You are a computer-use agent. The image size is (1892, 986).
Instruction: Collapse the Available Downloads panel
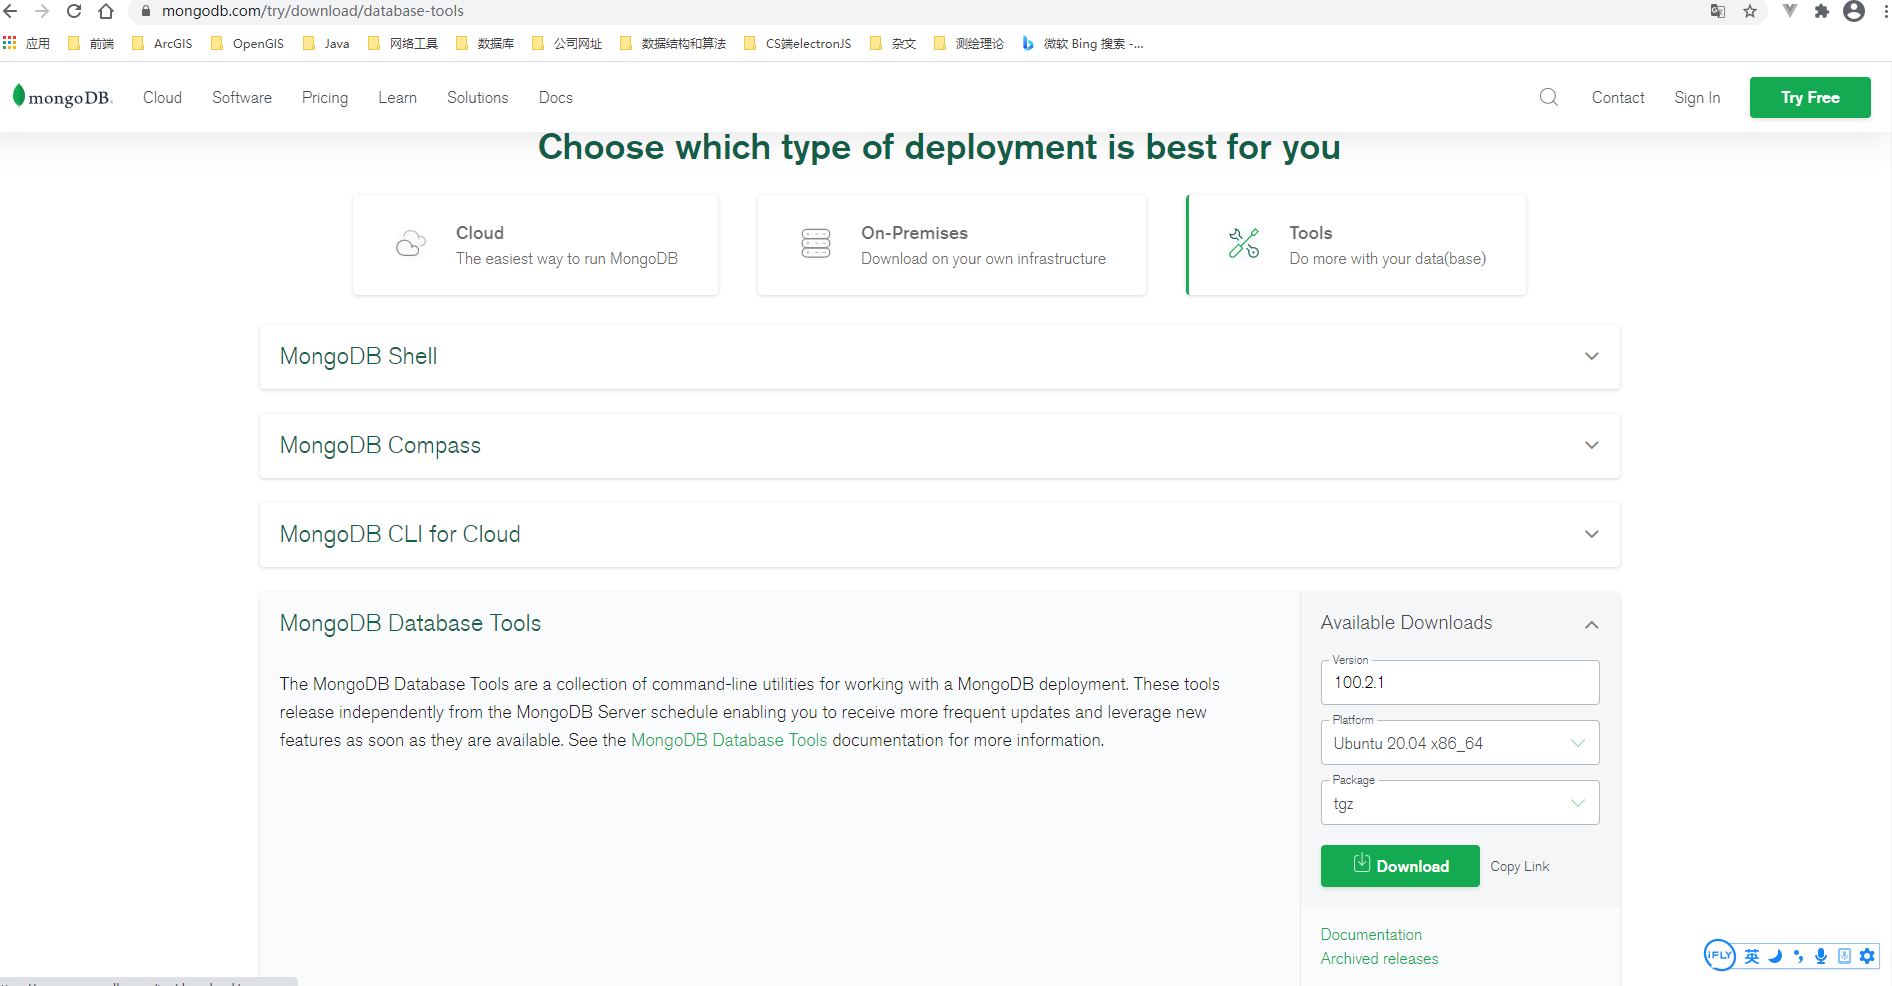(x=1591, y=624)
